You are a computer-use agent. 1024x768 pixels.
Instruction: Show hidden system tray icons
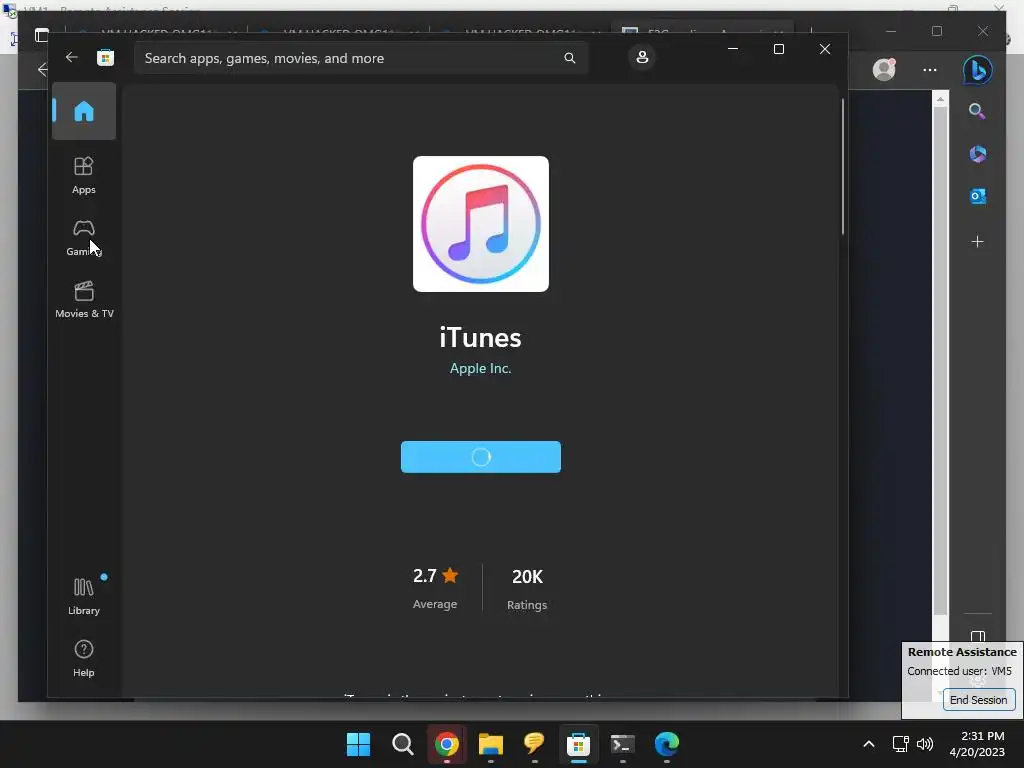click(x=869, y=744)
